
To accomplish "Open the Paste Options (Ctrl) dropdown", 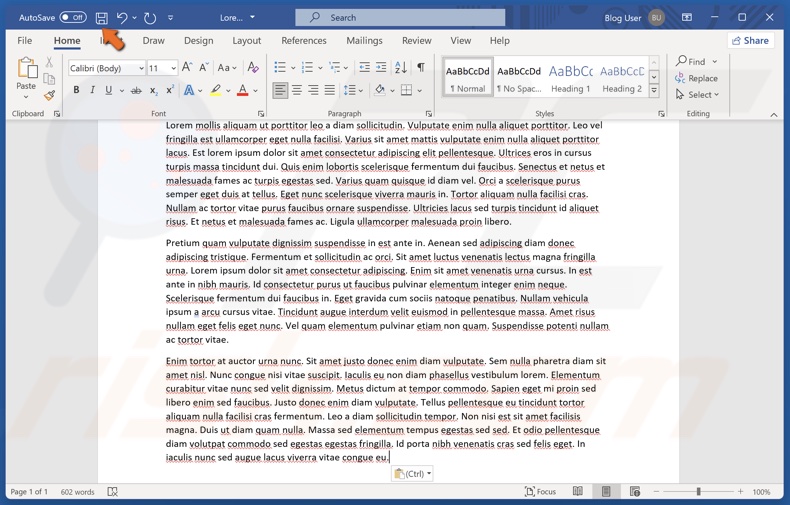I will click(412, 474).
